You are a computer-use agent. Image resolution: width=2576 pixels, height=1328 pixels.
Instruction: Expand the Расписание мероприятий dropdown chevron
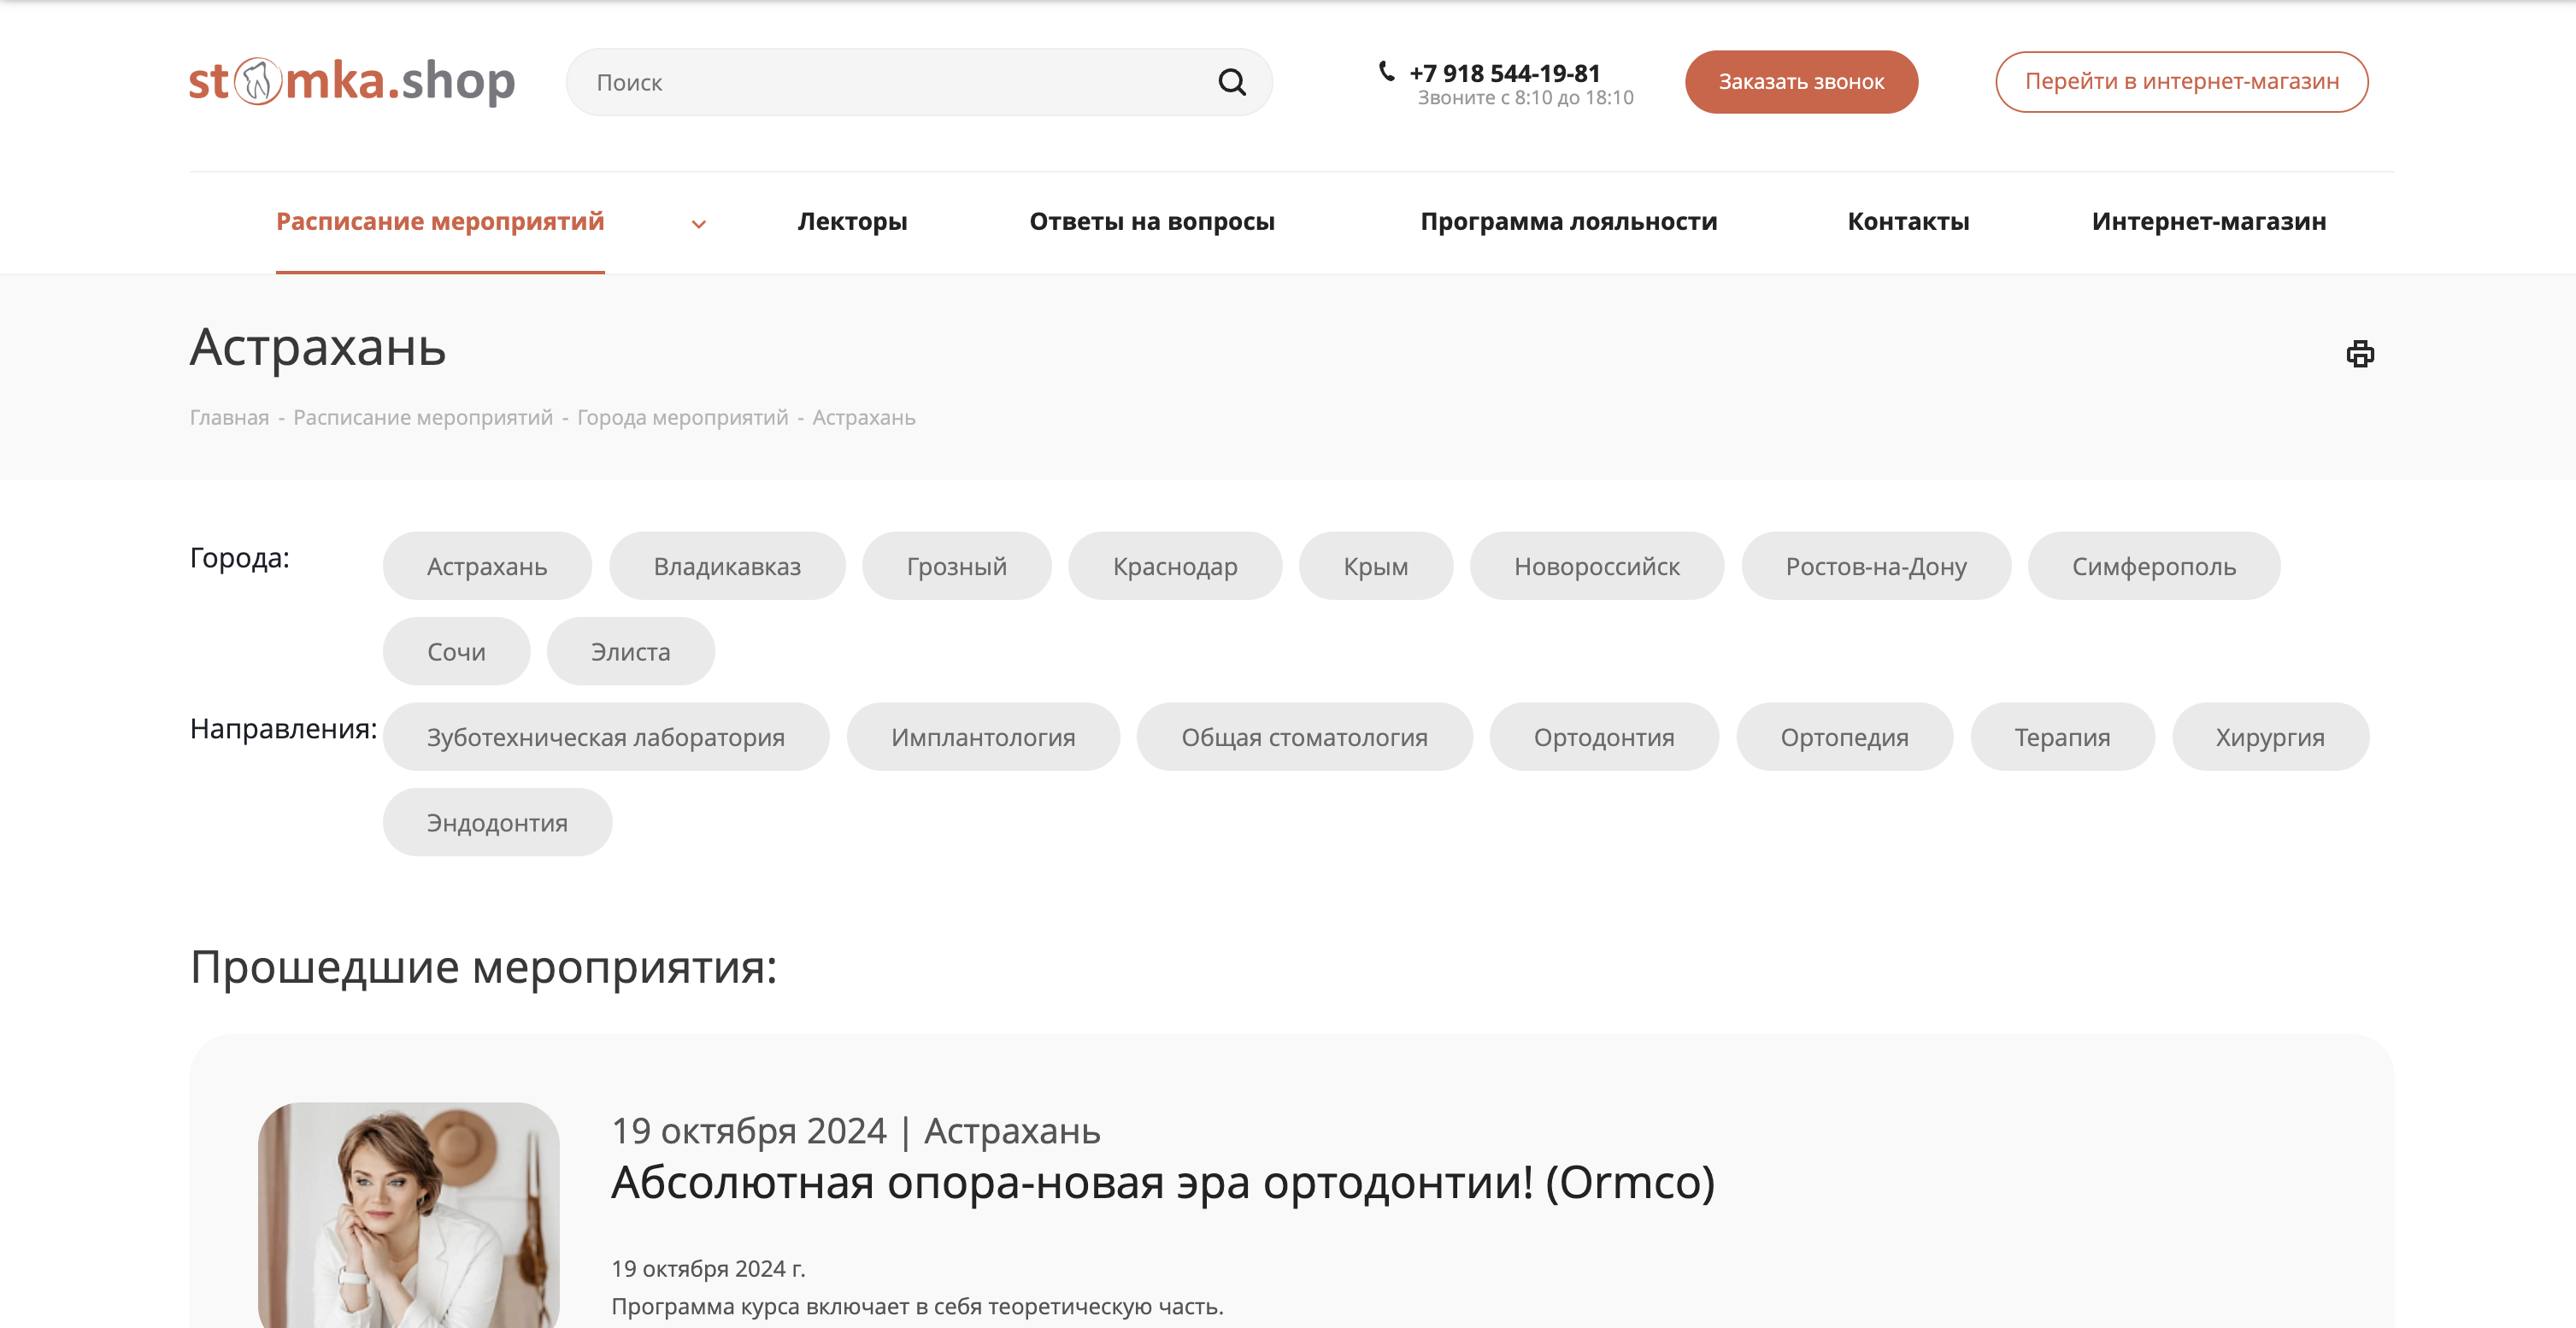(x=699, y=224)
